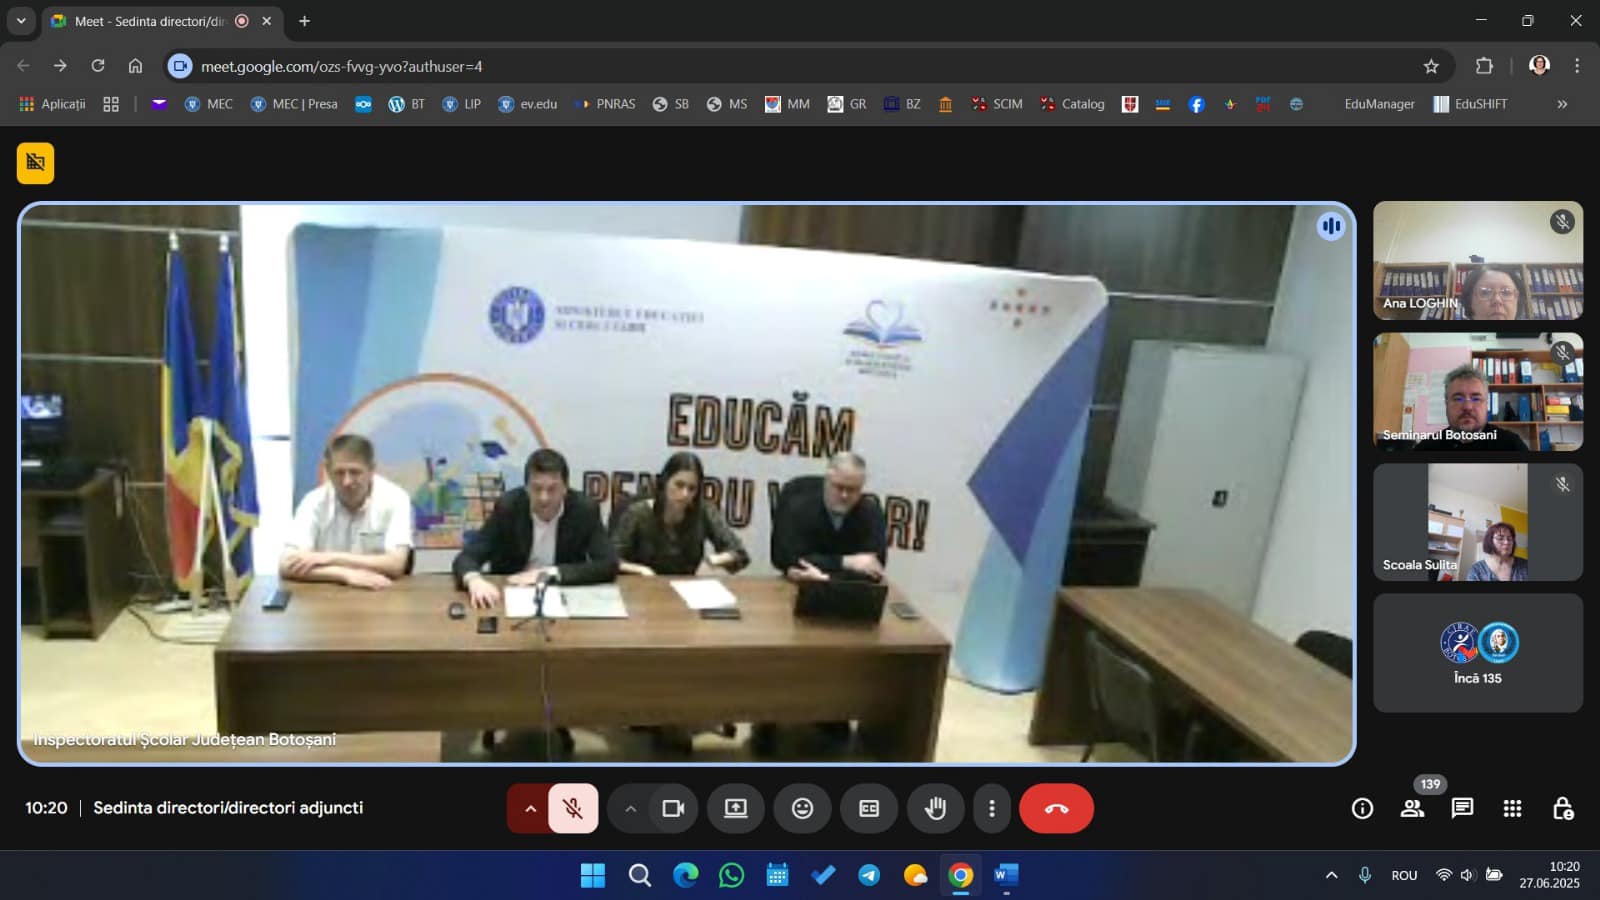Open the Activities grid icon
Viewport: 1600px width, 900px height.
[1512, 808]
